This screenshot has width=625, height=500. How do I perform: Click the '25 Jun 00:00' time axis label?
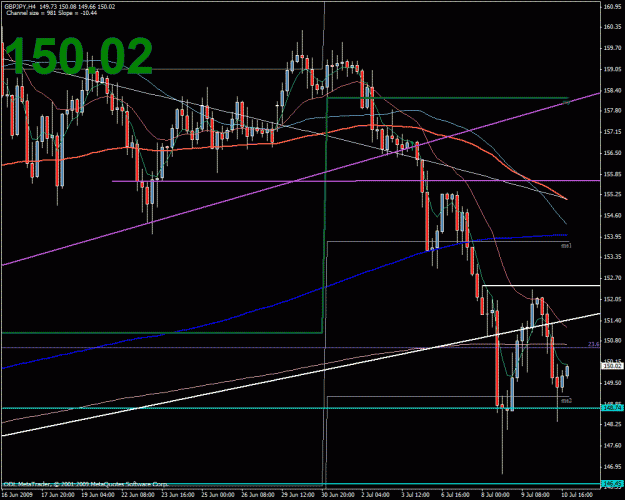(x=216, y=495)
